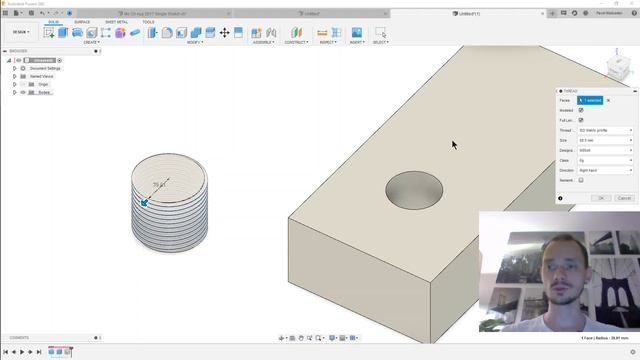Click the Save icon in the top bar
The height and width of the screenshot is (360, 640).
[31, 13]
